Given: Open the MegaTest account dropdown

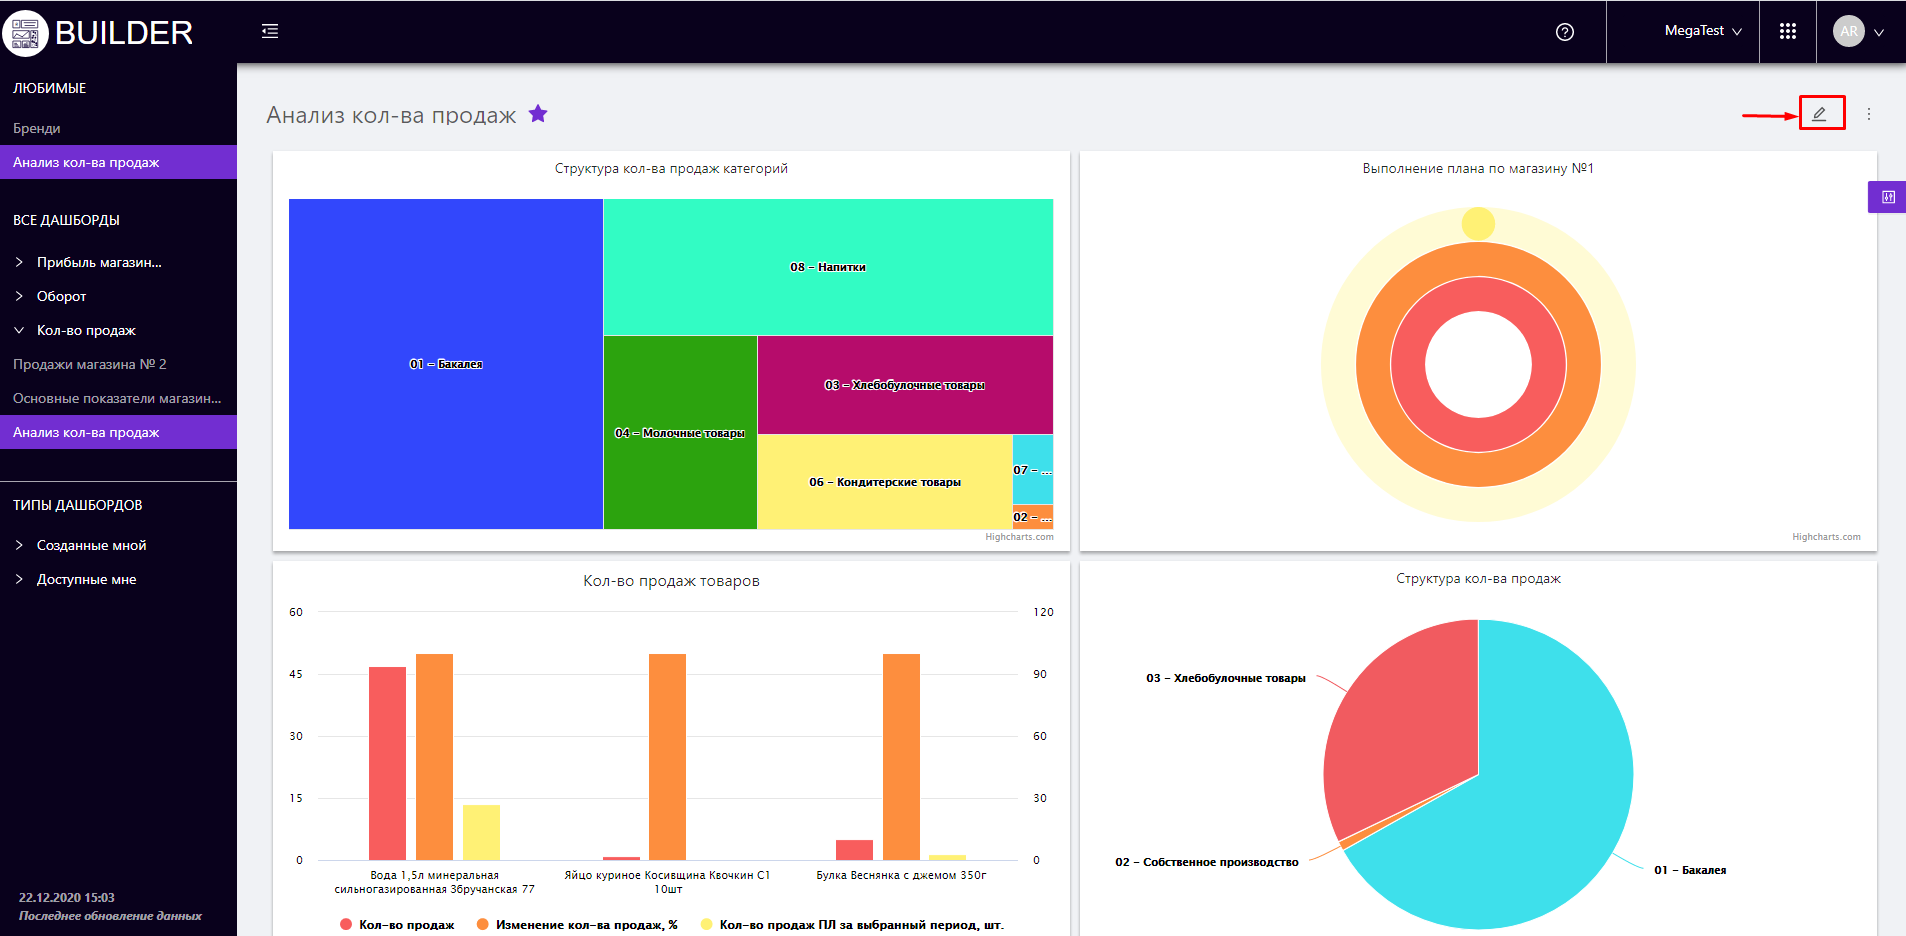Looking at the screenshot, I should point(1702,32).
